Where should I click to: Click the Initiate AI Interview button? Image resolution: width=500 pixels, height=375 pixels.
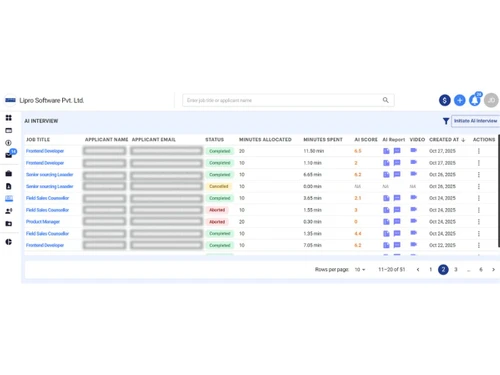[476, 121]
